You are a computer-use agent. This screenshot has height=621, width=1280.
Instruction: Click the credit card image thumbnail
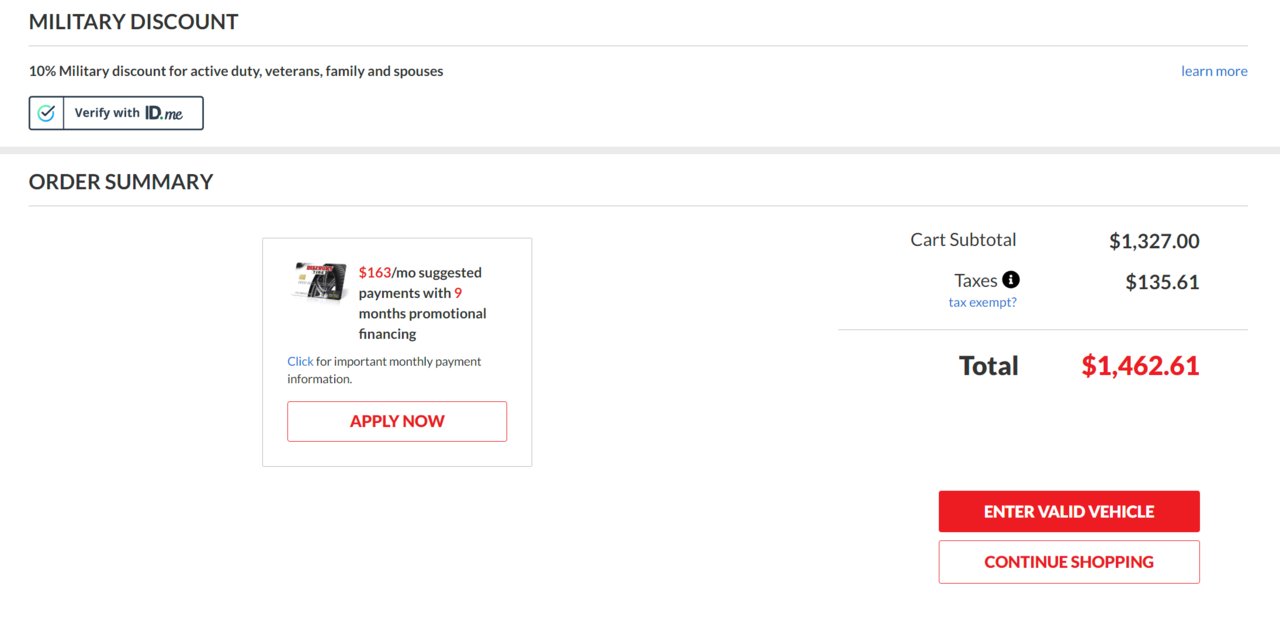320,281
